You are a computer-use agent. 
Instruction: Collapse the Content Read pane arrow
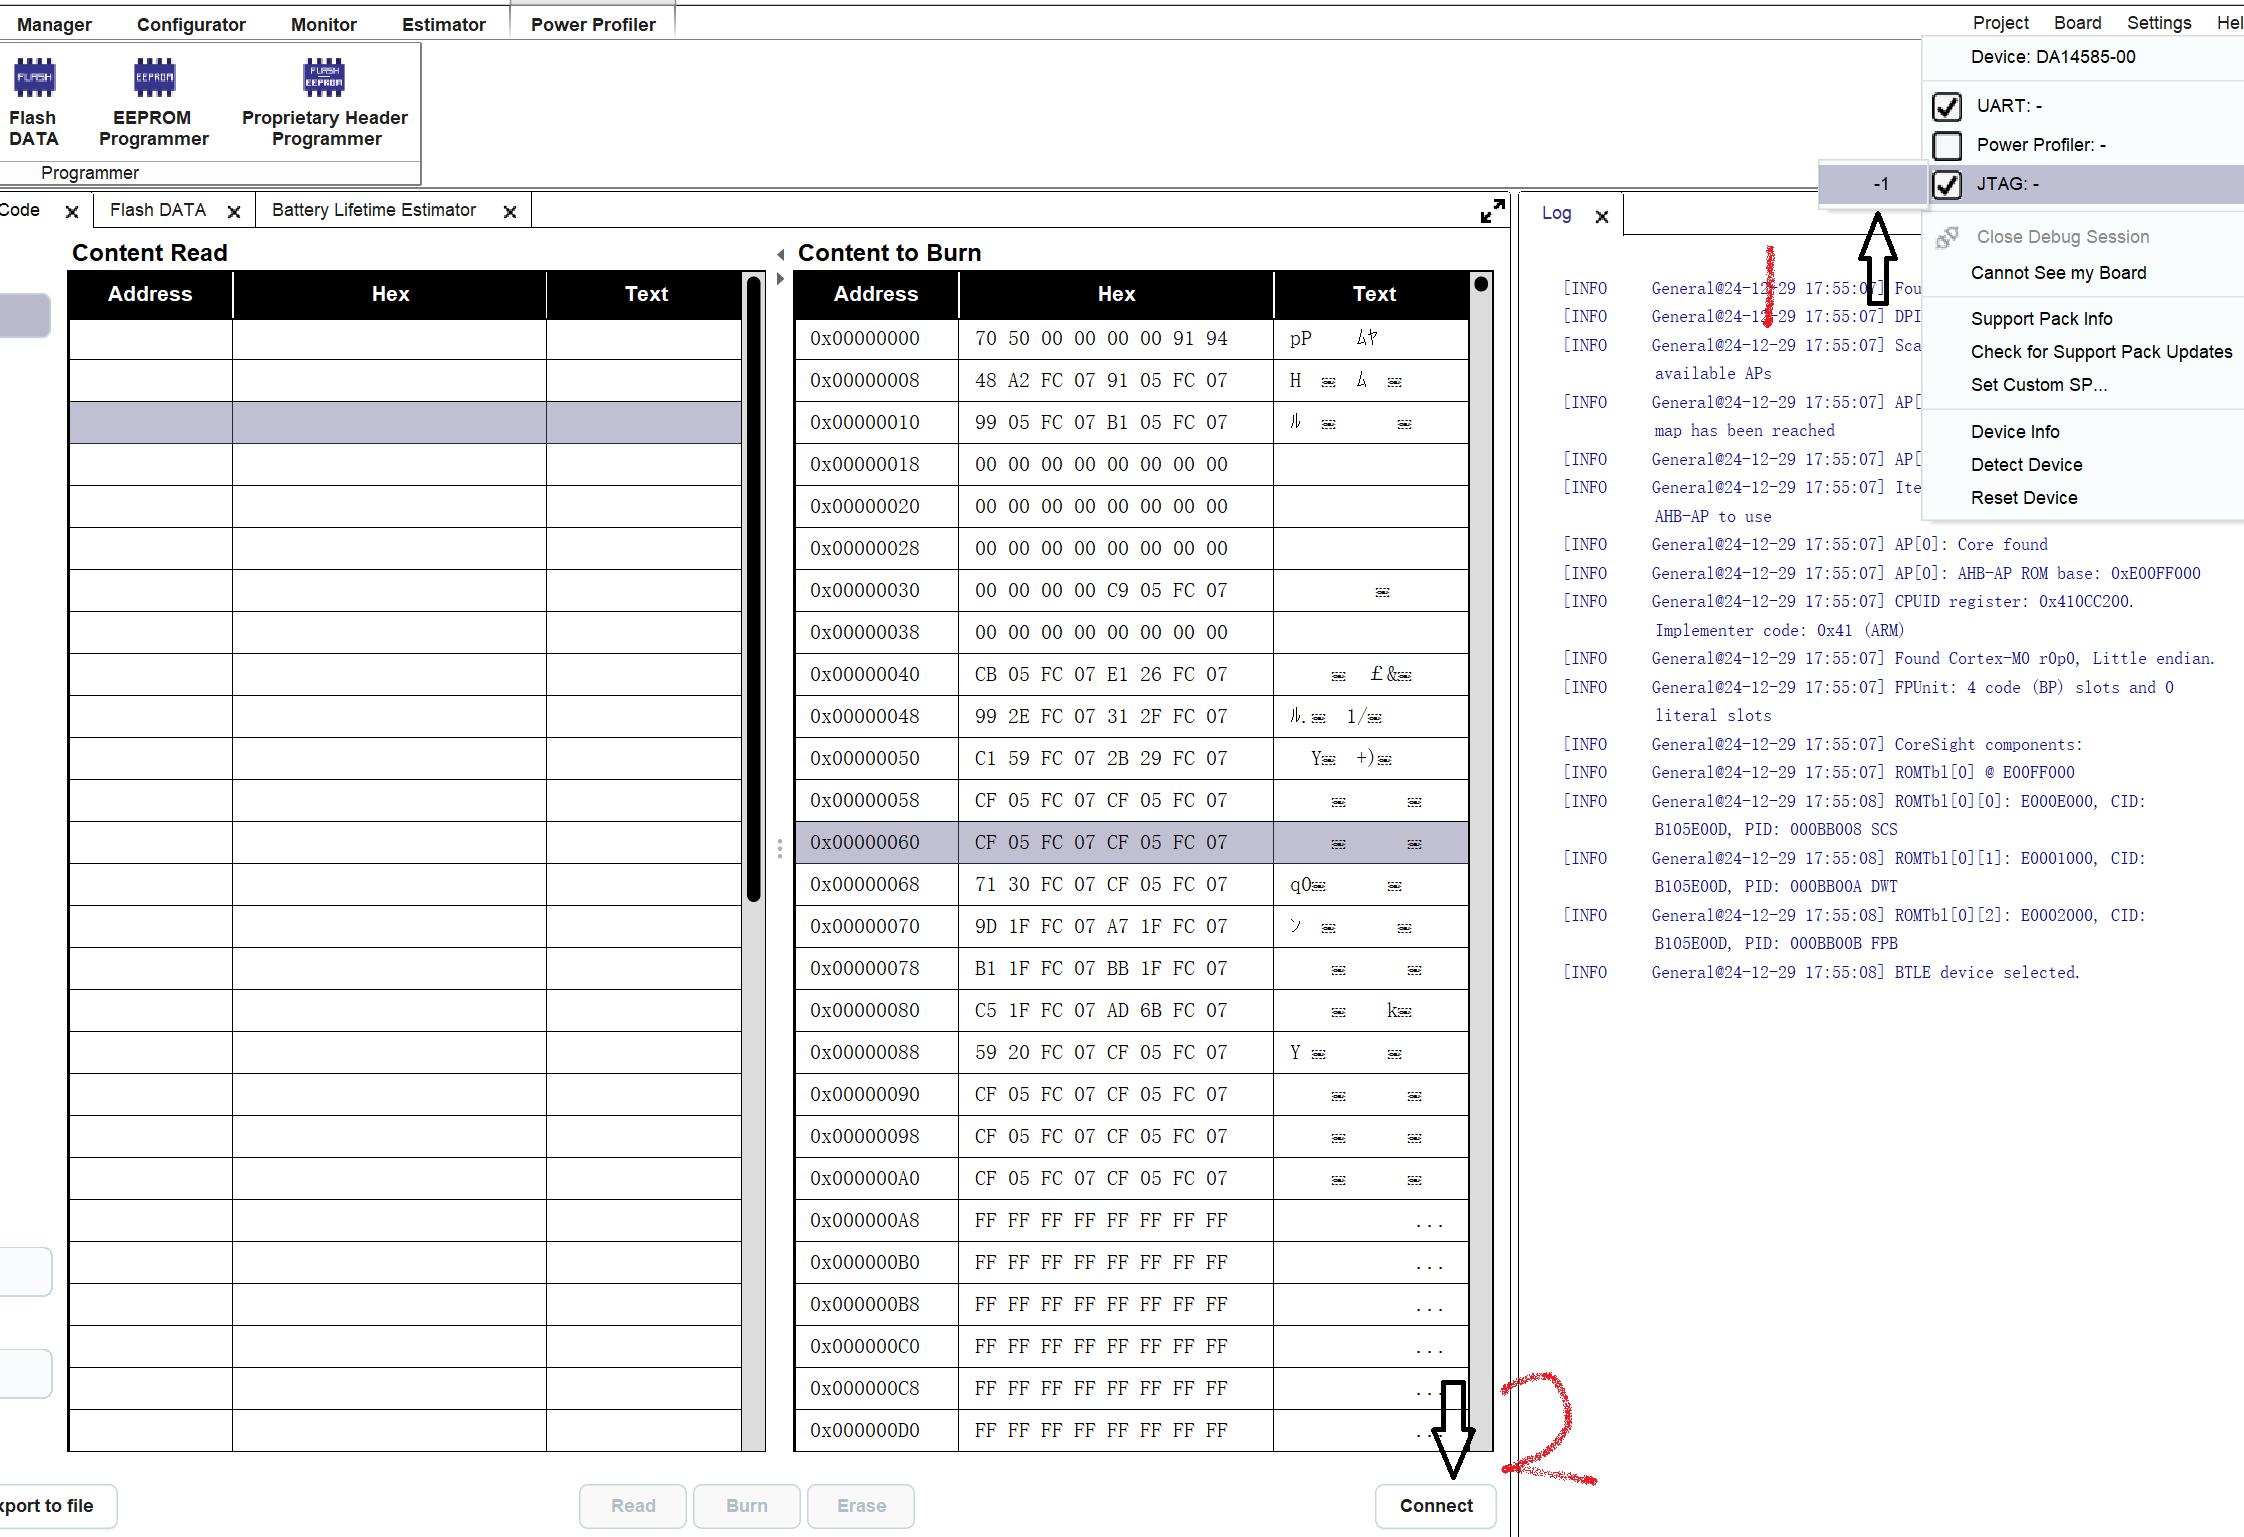(780, 254)
